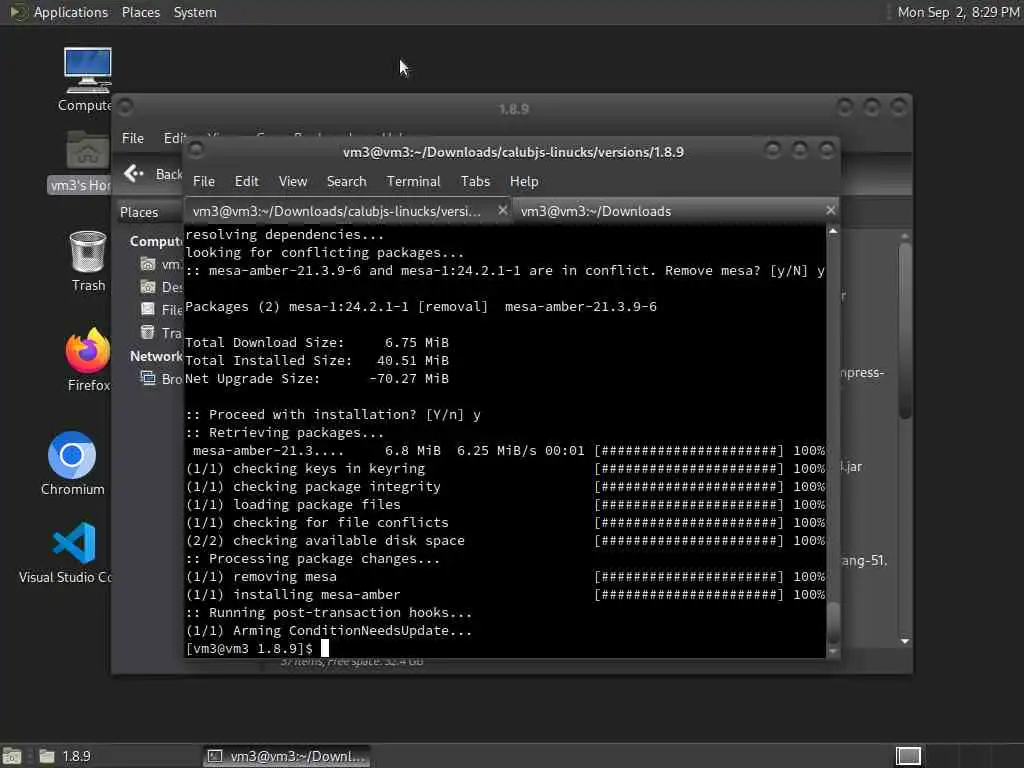Viewport: 1024px width, 768px height.
Task: Click the vm3 home icon in sidebar
Action: 148,264
